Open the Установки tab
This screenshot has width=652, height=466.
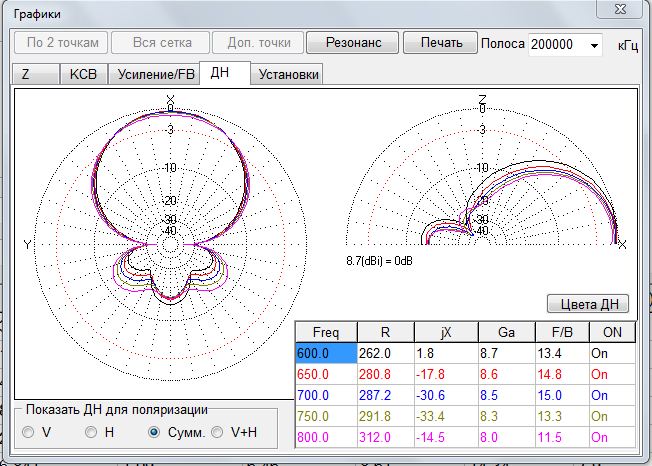287,75
